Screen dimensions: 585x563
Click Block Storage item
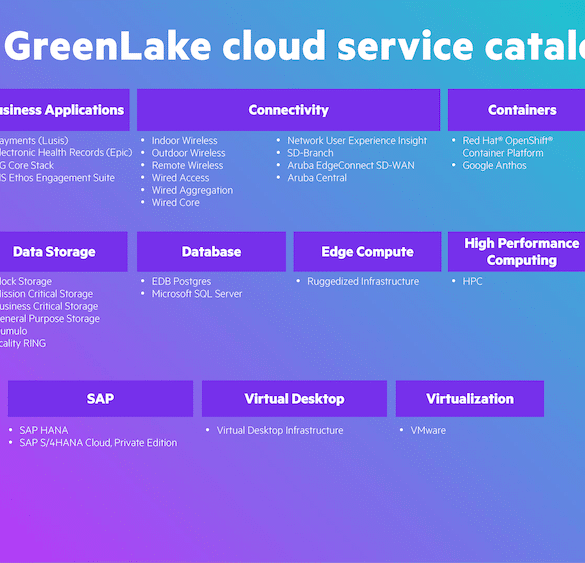tap(26, 281)
